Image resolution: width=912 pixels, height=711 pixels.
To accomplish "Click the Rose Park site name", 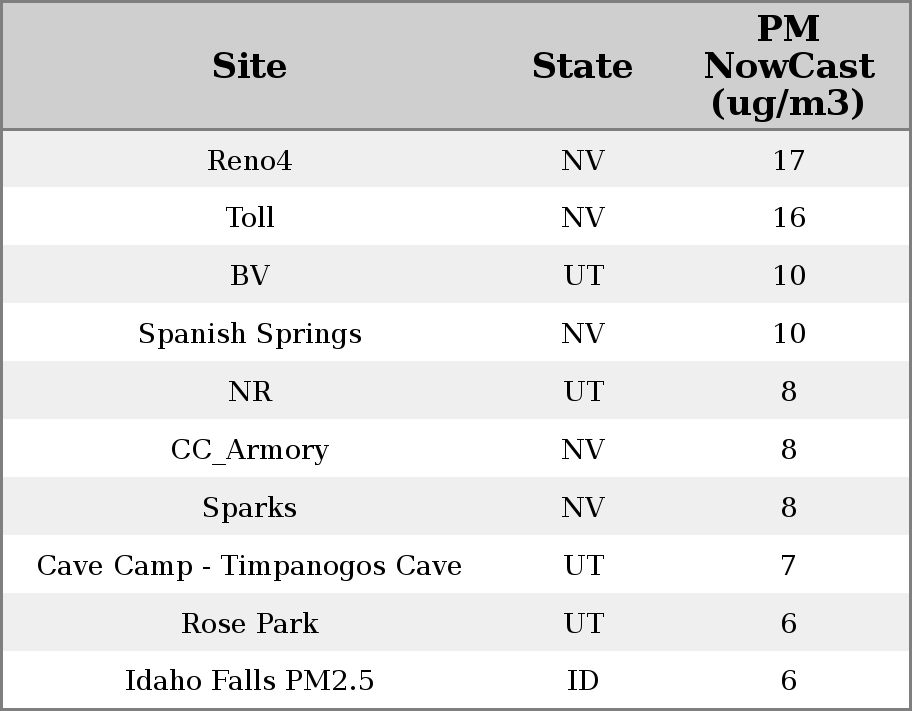I will click(250, 624).
